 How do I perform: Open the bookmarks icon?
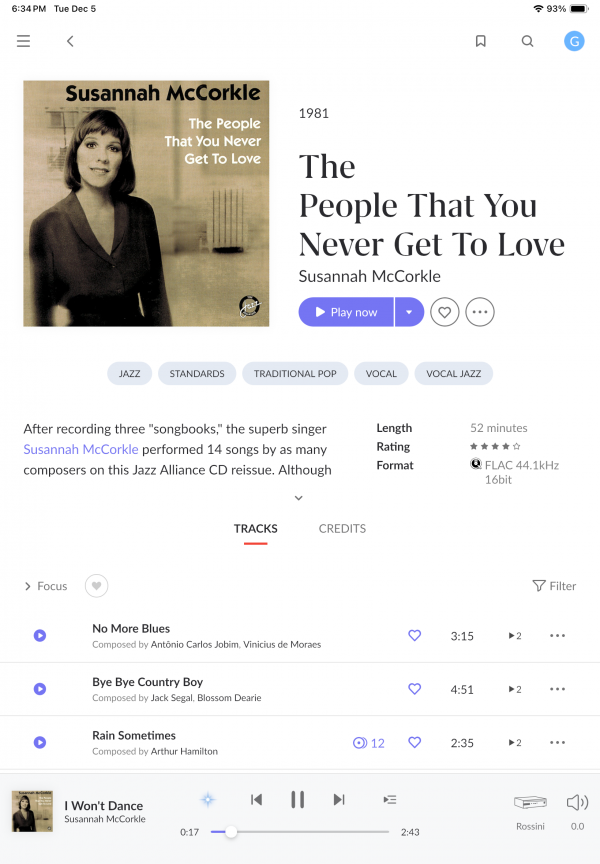pos(480,41)
